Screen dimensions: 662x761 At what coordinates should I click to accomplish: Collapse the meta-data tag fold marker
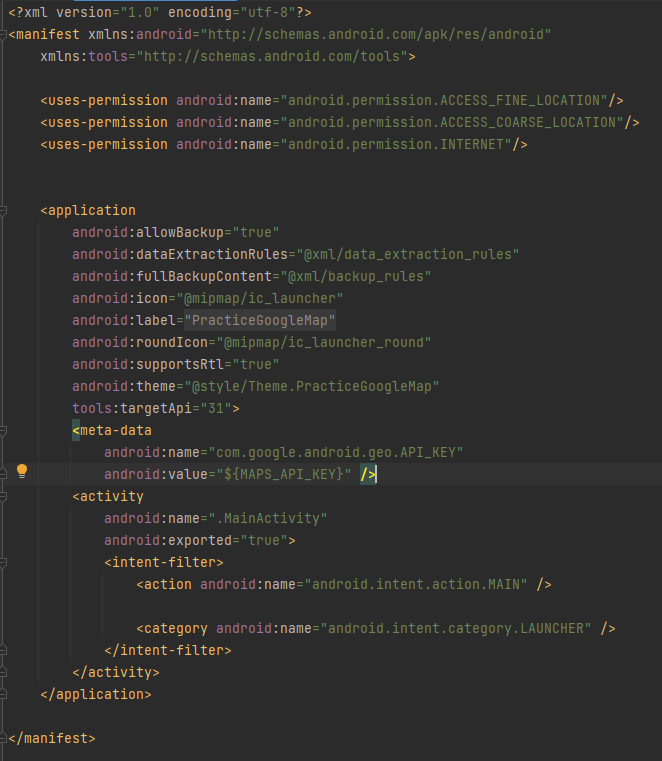pyautogui.click(x=2, y=430)
